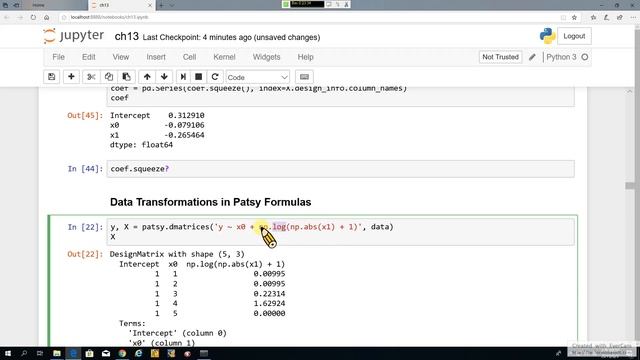
Task: Open the Cell menu
Action: 189,57
